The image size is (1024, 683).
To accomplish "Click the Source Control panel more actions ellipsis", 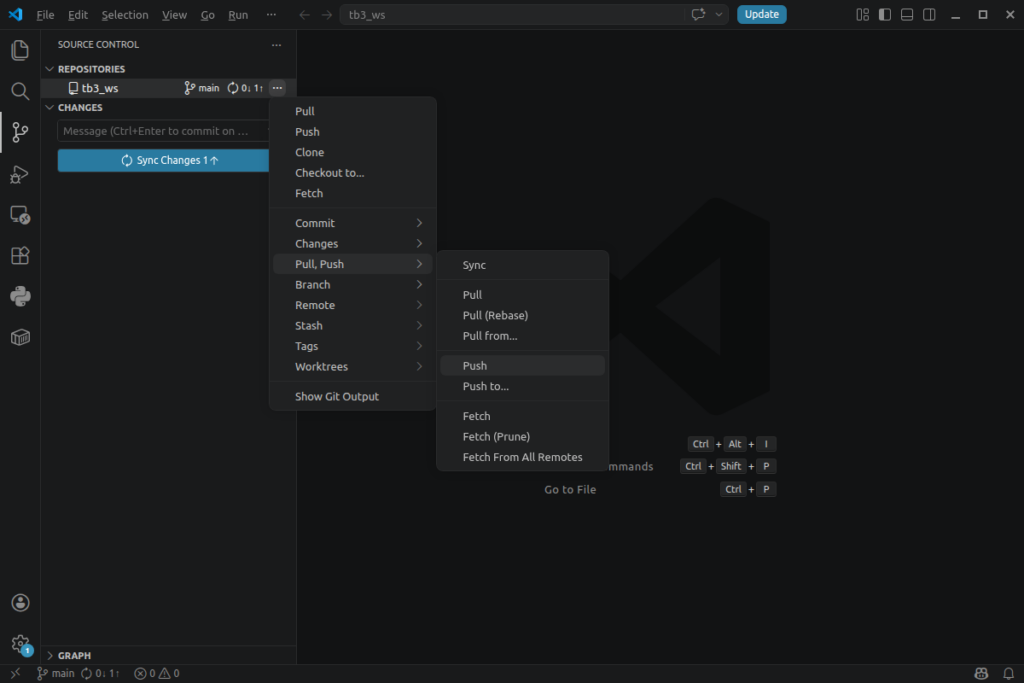I will (276, 45).
